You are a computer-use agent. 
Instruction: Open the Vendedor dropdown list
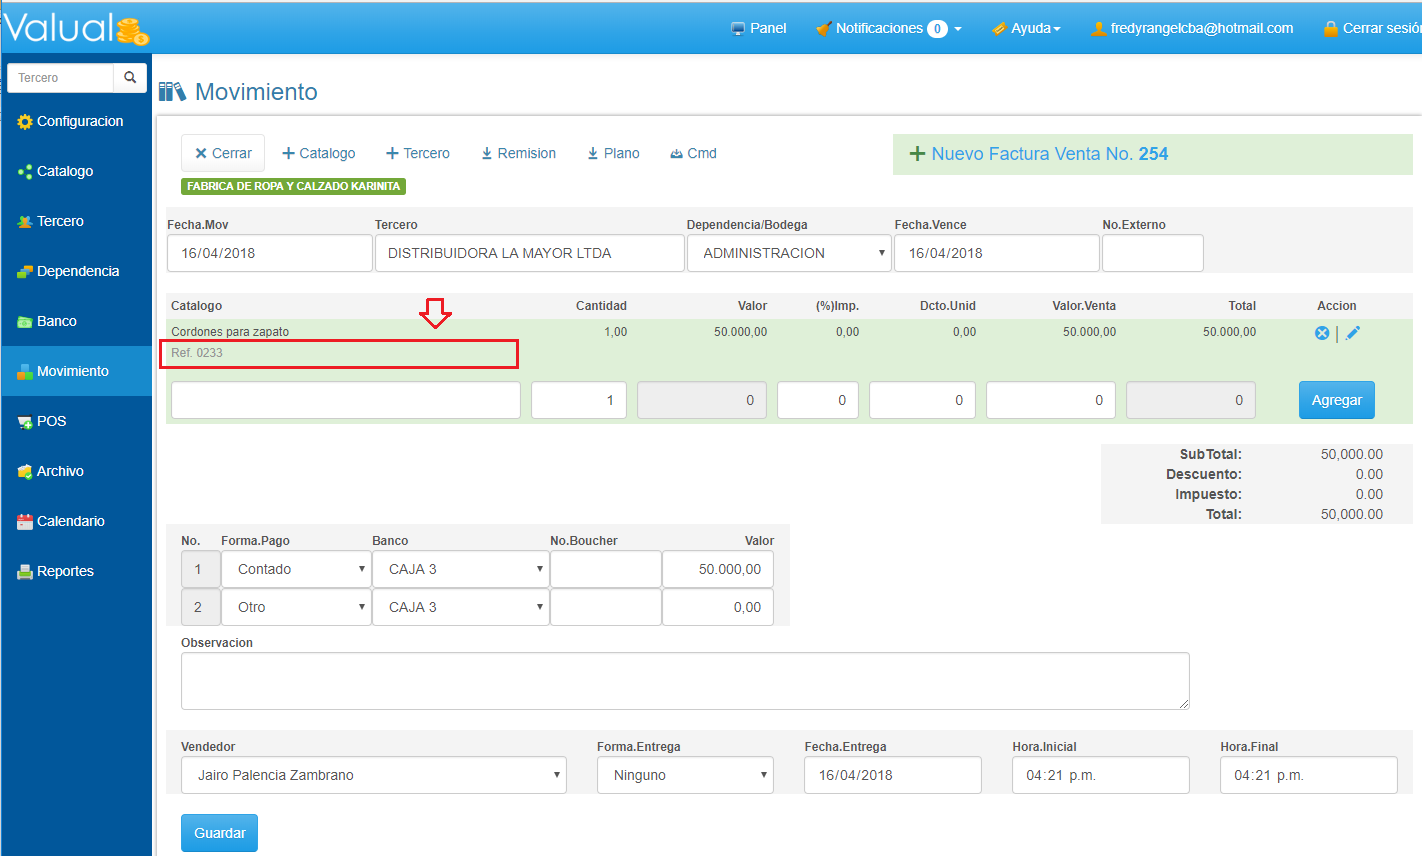[x=373, y=775]
